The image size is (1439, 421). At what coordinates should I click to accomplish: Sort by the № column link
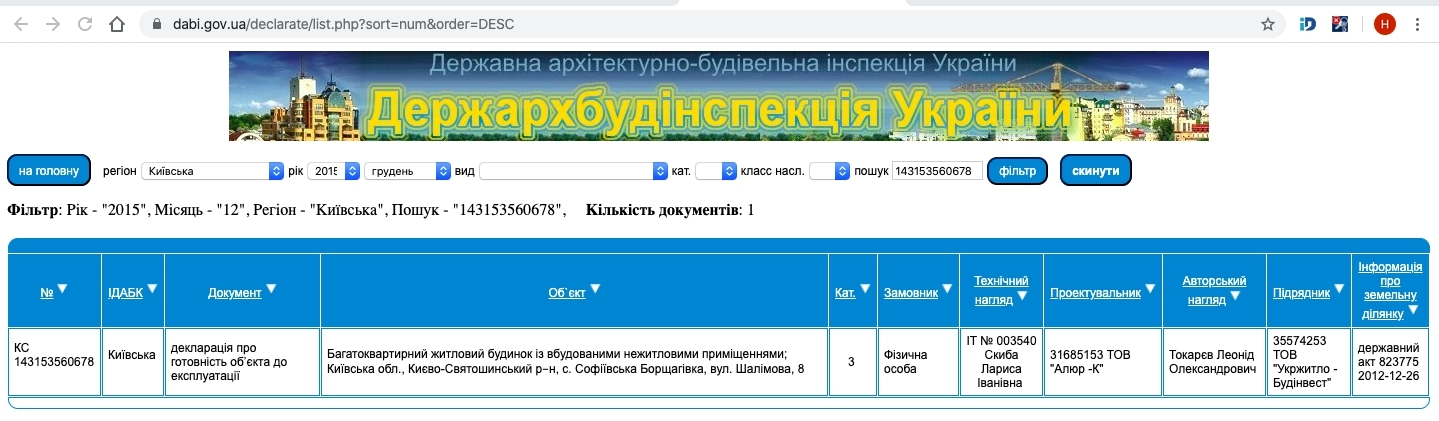(46, 293)
